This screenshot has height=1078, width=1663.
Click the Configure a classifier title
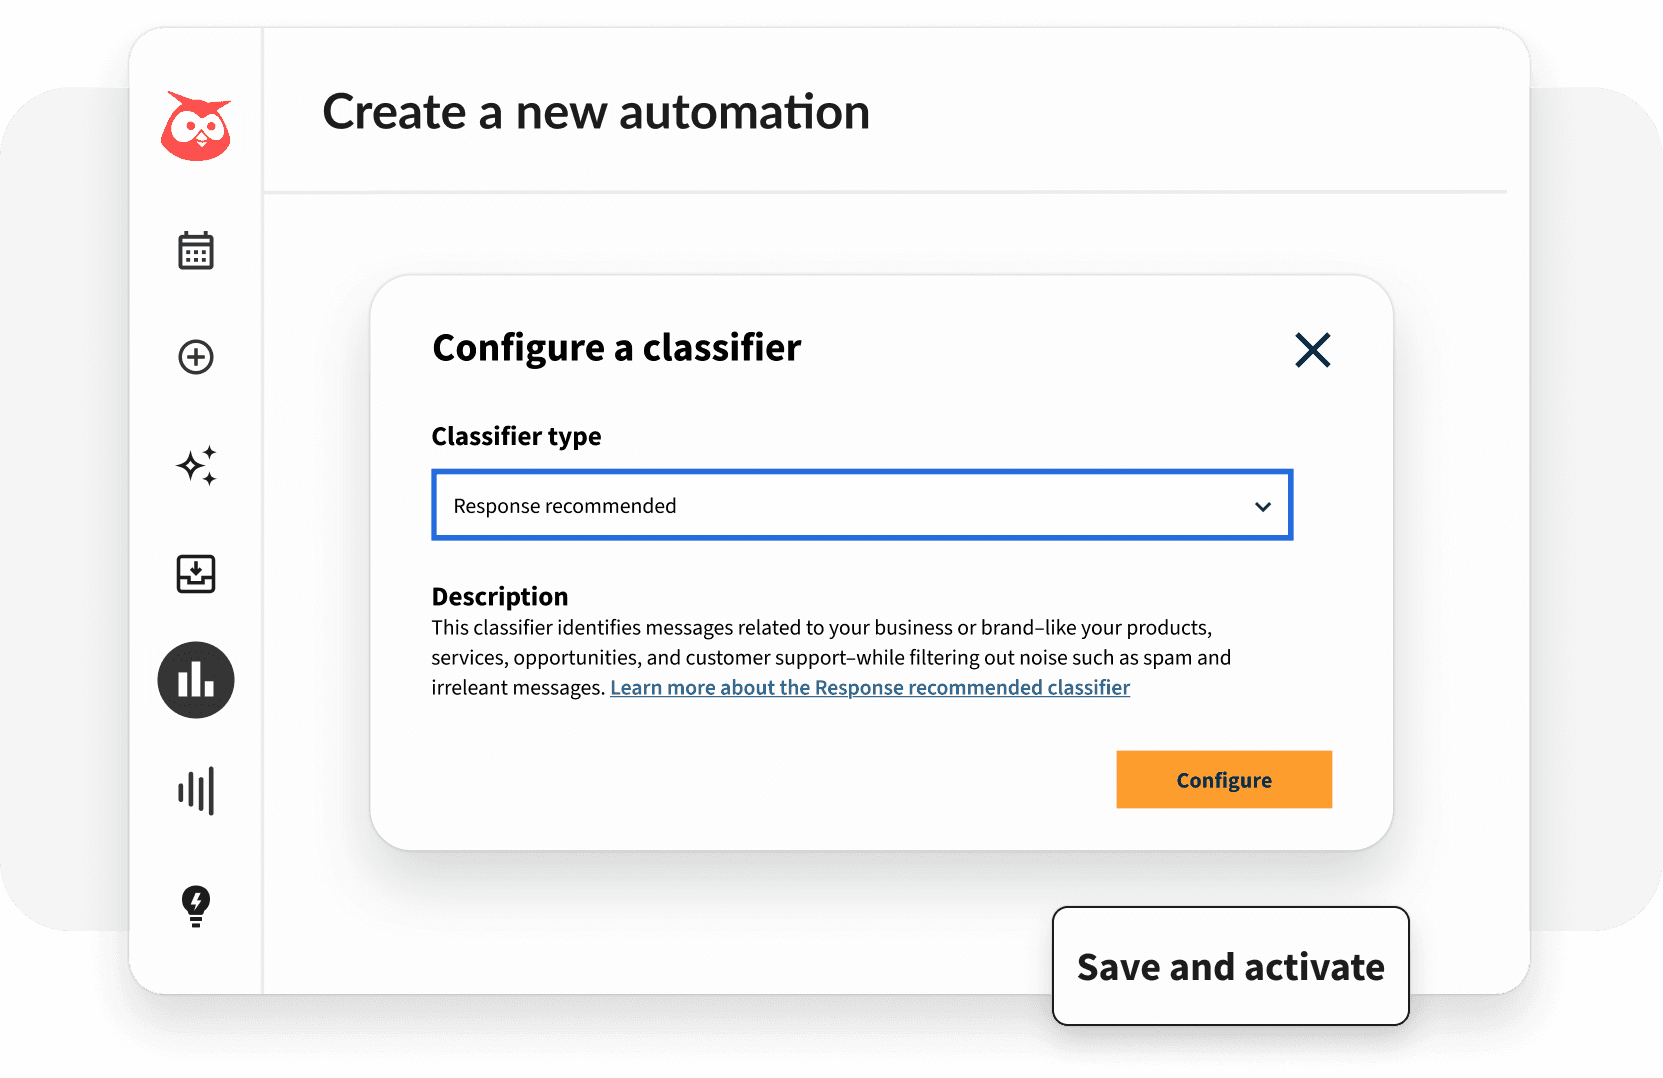pyautogui.click(x=616, y=348)
